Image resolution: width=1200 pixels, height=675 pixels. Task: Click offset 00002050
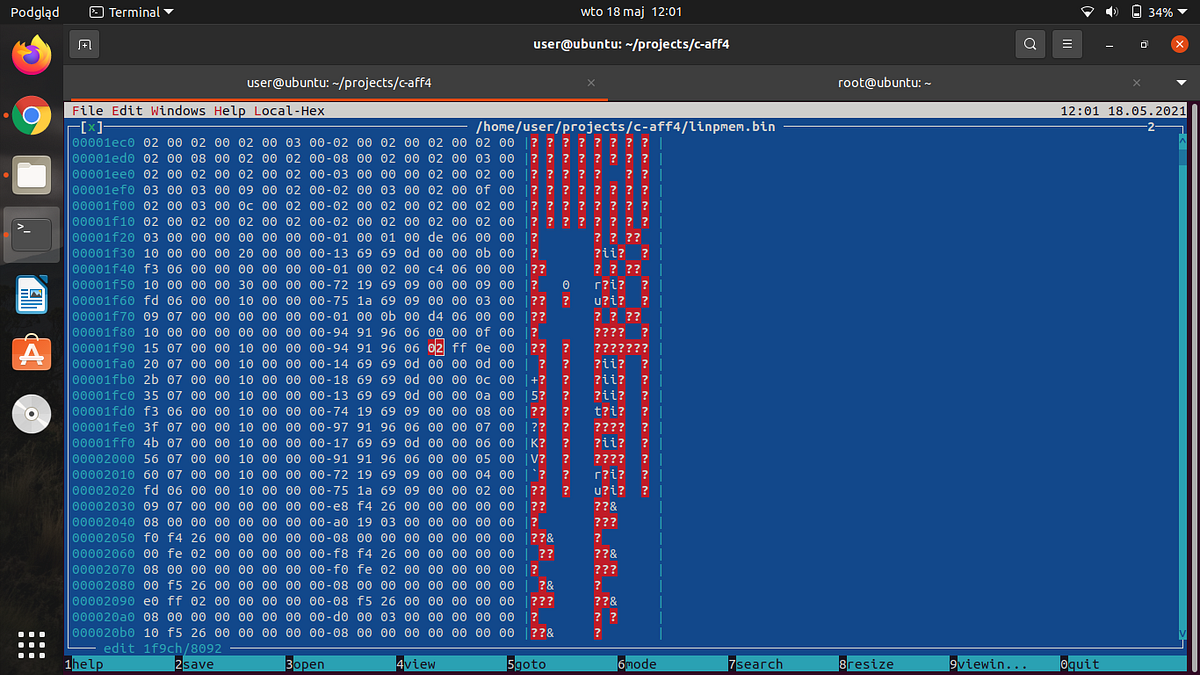point(103,537)
